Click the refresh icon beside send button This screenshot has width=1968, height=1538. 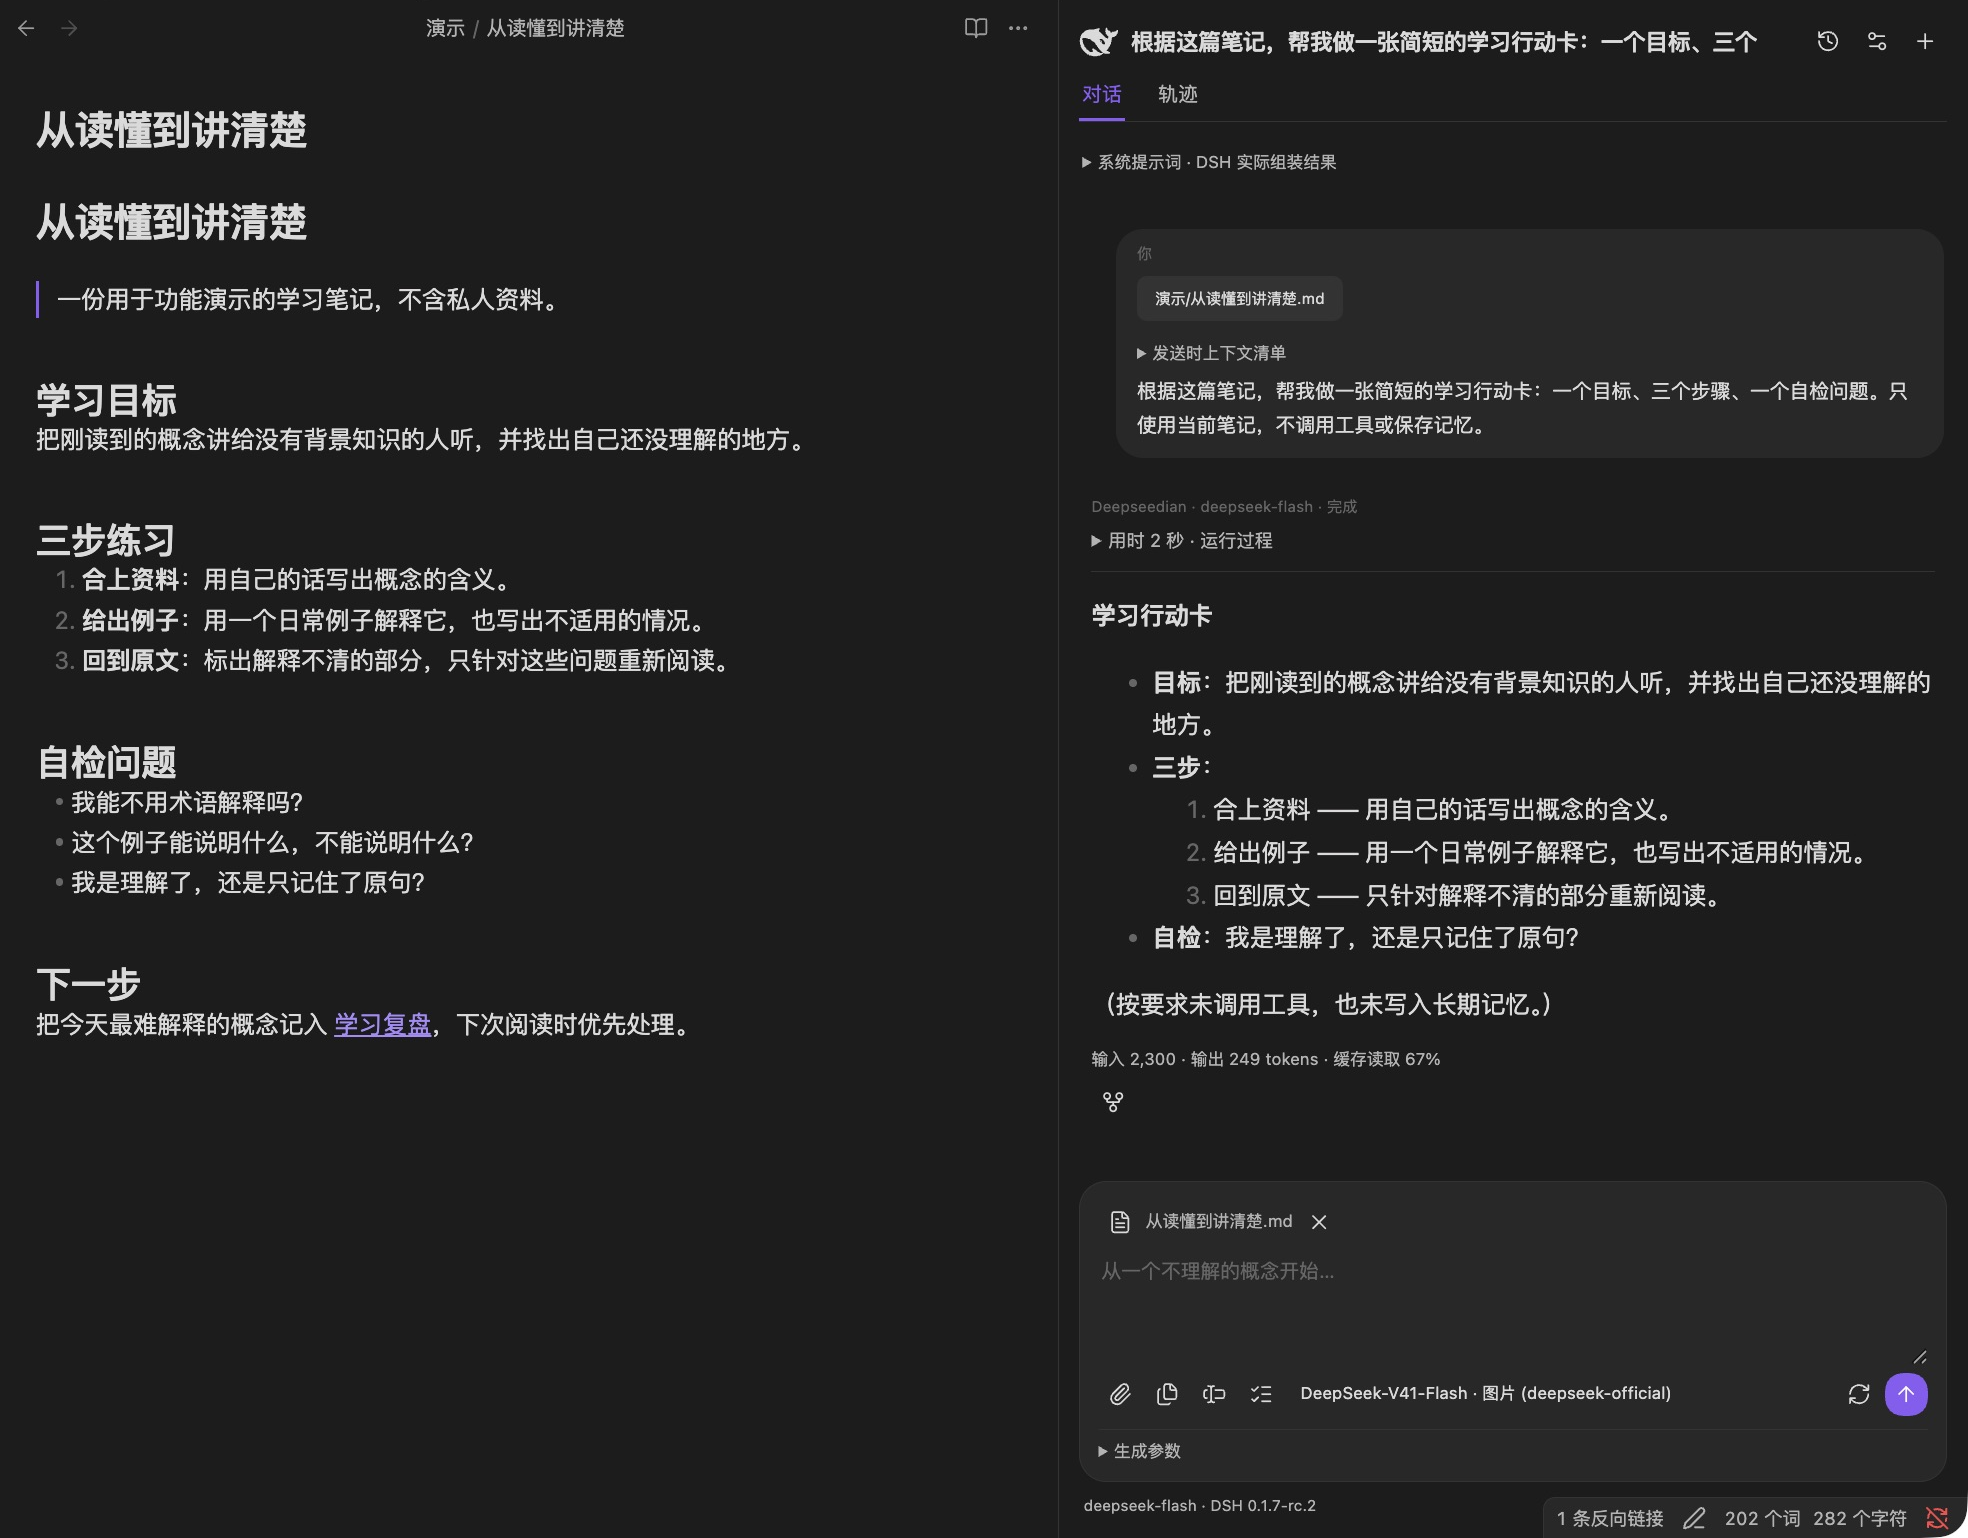click(x=1859, y=1394)
